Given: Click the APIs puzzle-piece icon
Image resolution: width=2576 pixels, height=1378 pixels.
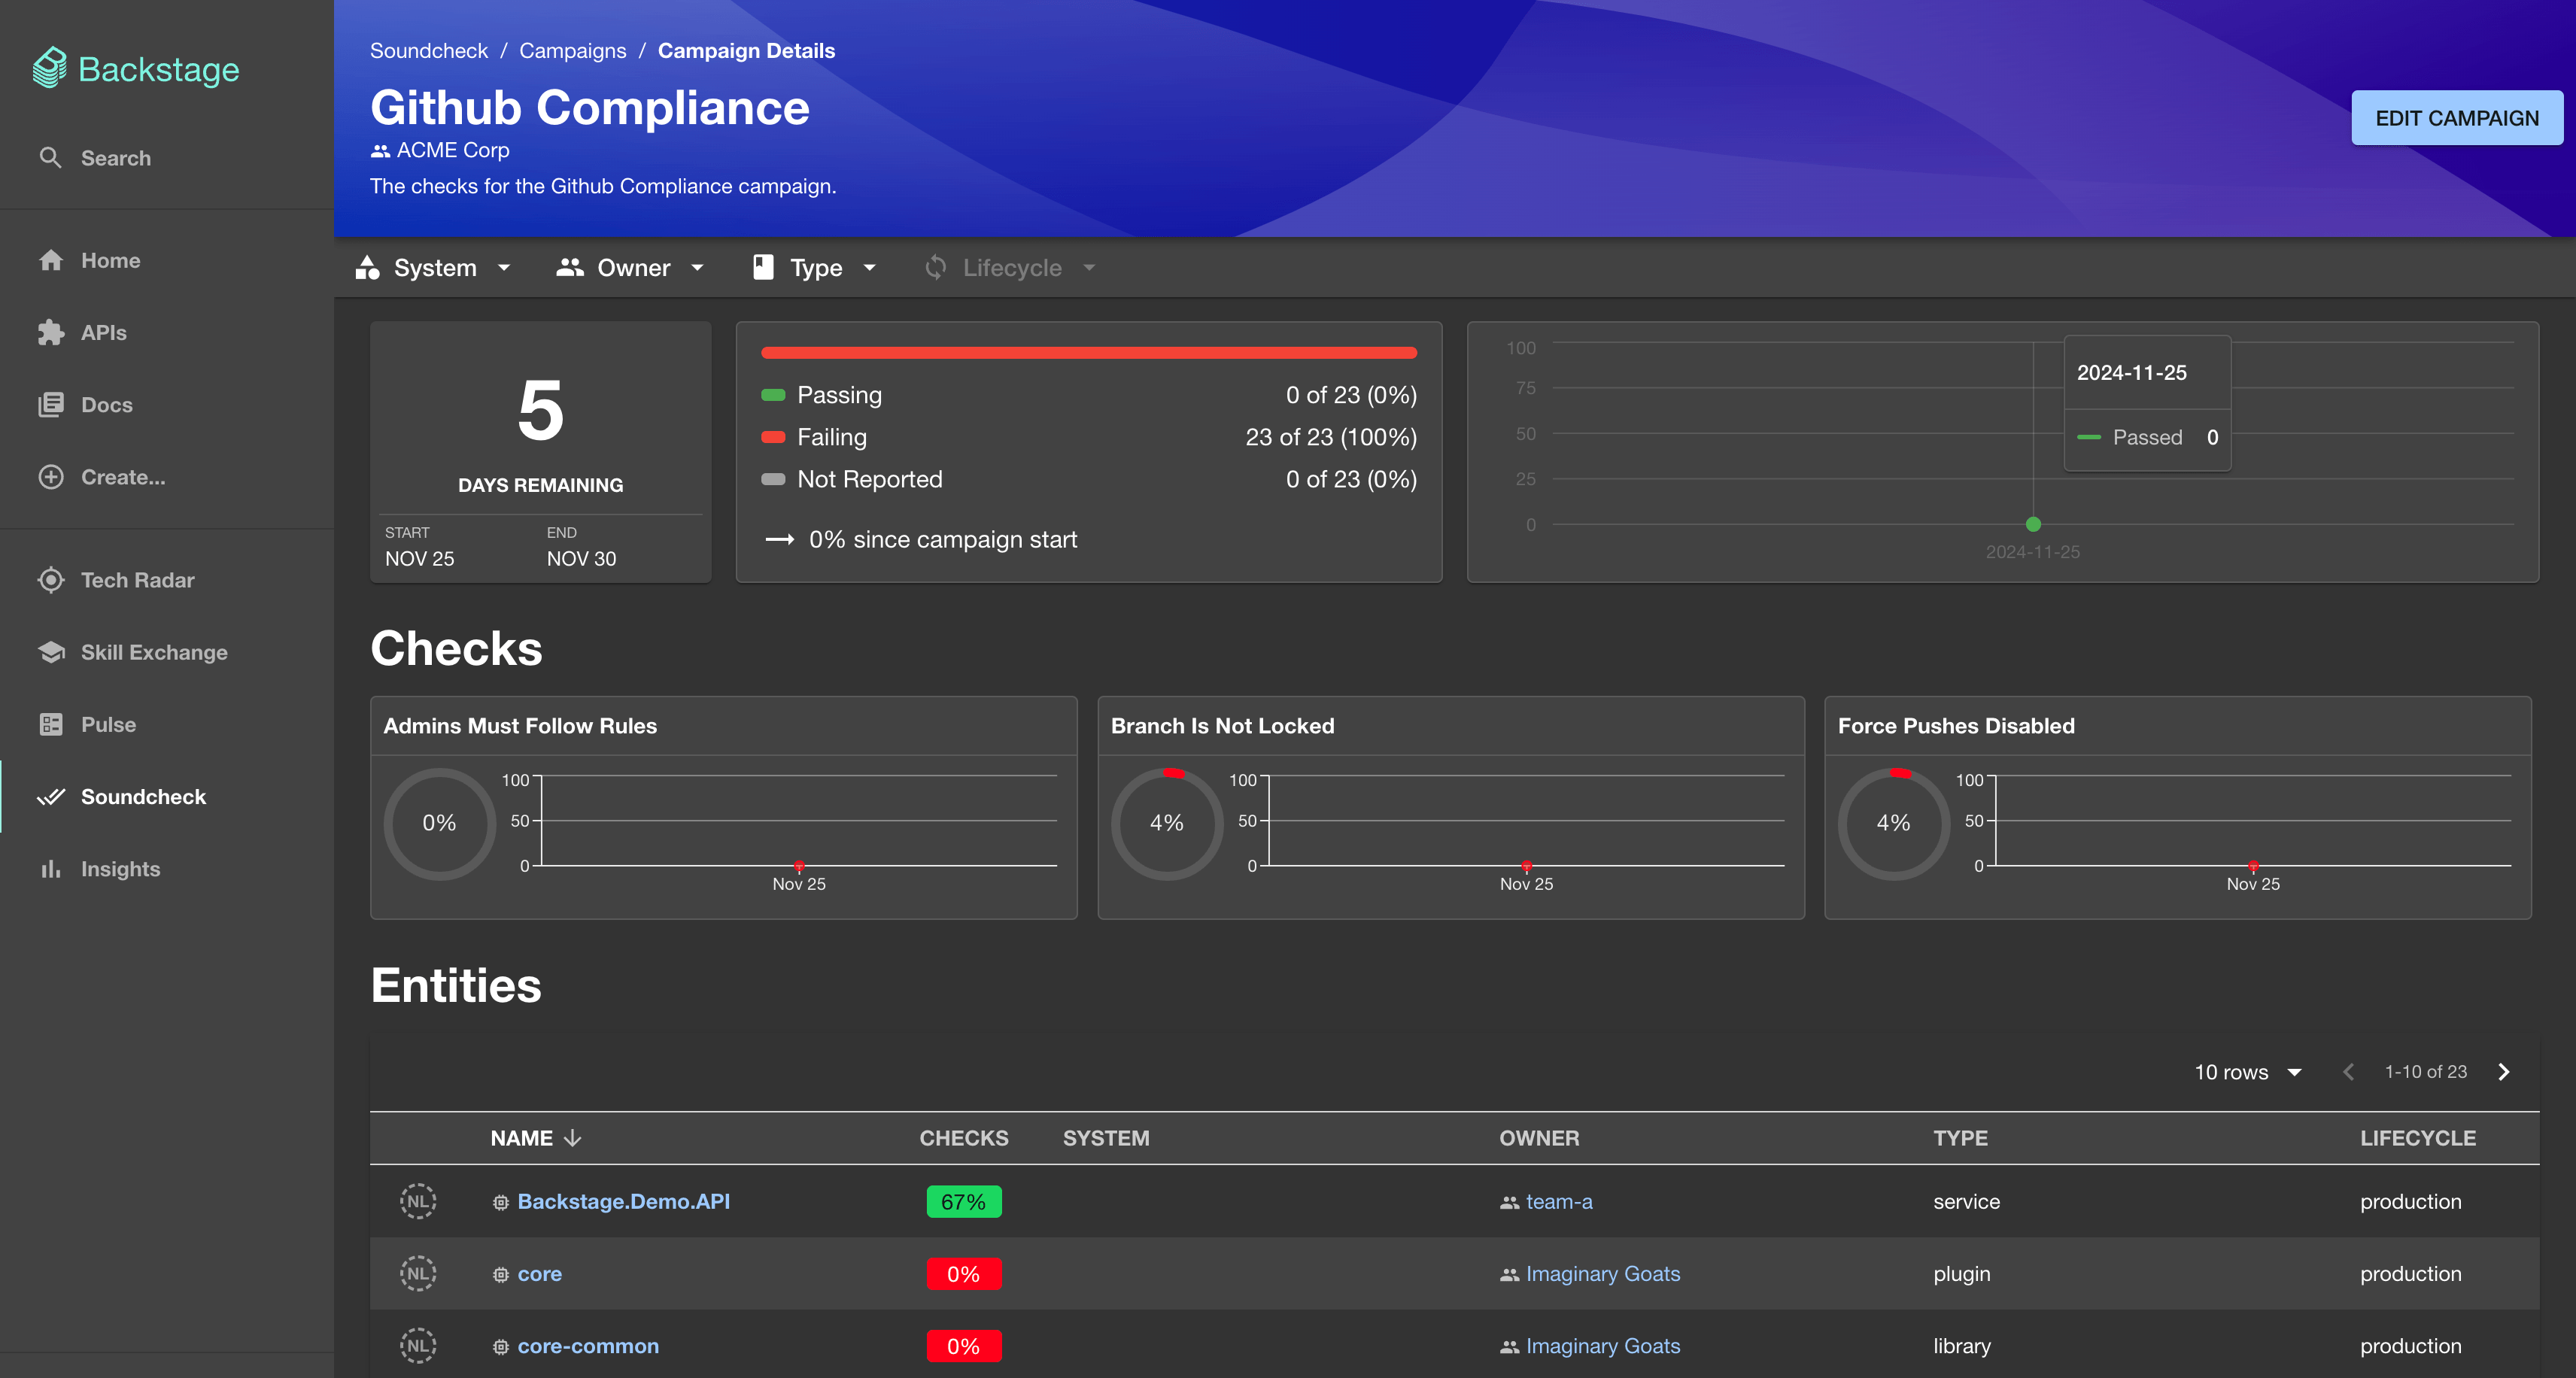Looking at the screenshot, I should coord(51,332).
